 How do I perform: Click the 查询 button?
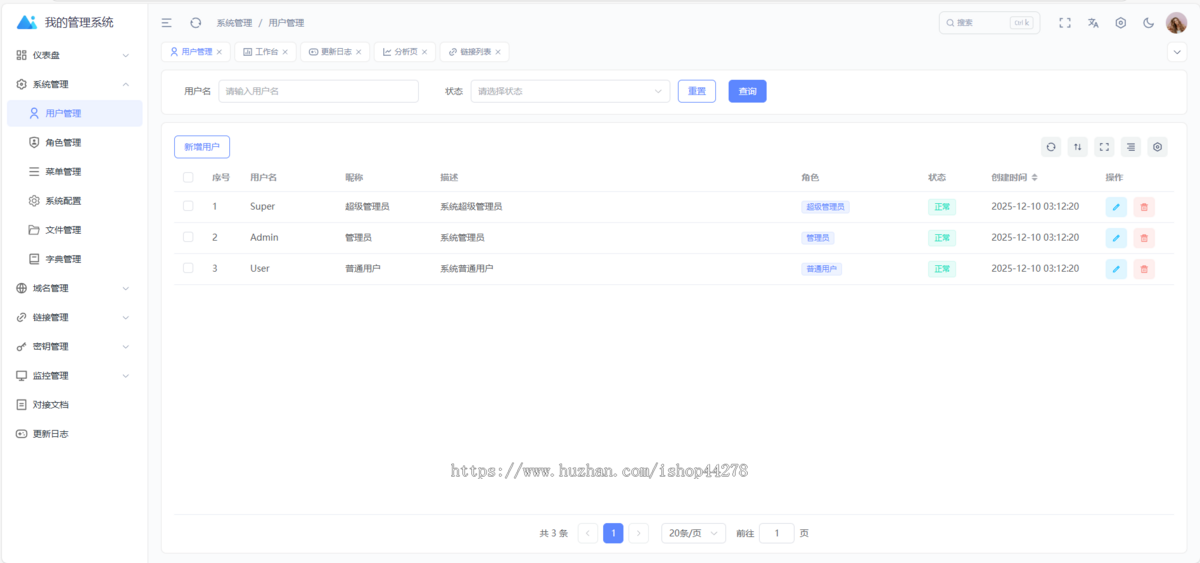[x=747, y=91]
